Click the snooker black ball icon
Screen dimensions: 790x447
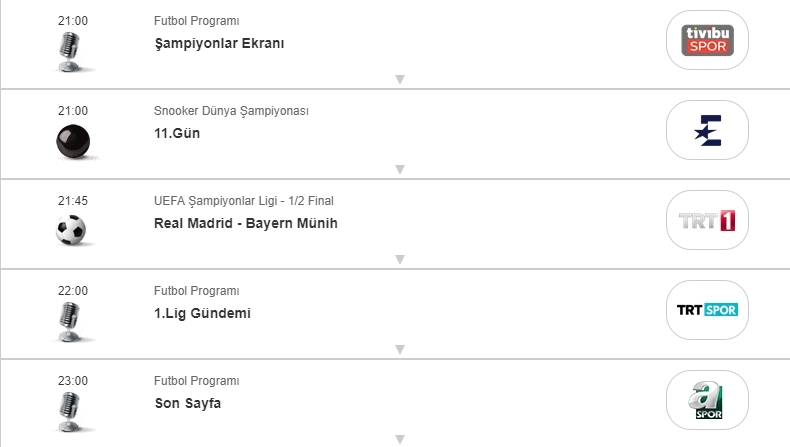[72, 141]
